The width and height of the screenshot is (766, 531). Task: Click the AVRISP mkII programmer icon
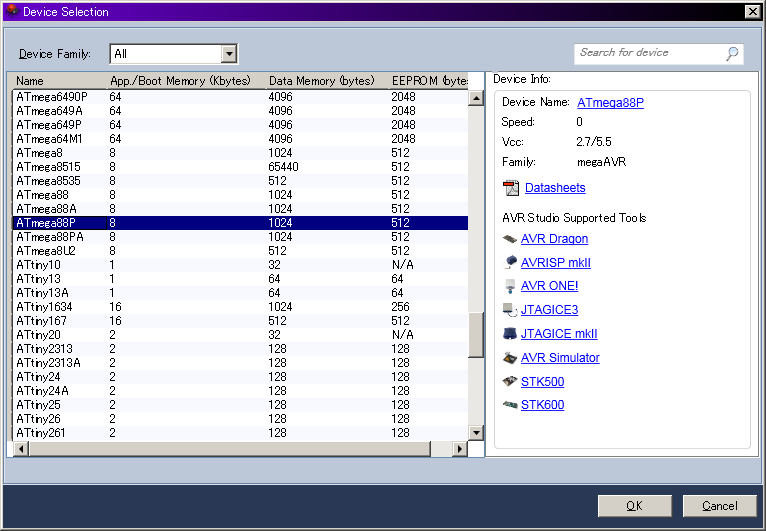point(510,263)
